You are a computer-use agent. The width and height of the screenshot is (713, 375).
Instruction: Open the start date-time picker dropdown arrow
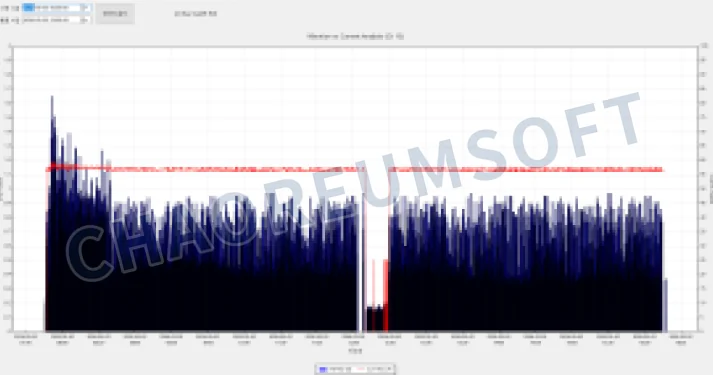85,7
